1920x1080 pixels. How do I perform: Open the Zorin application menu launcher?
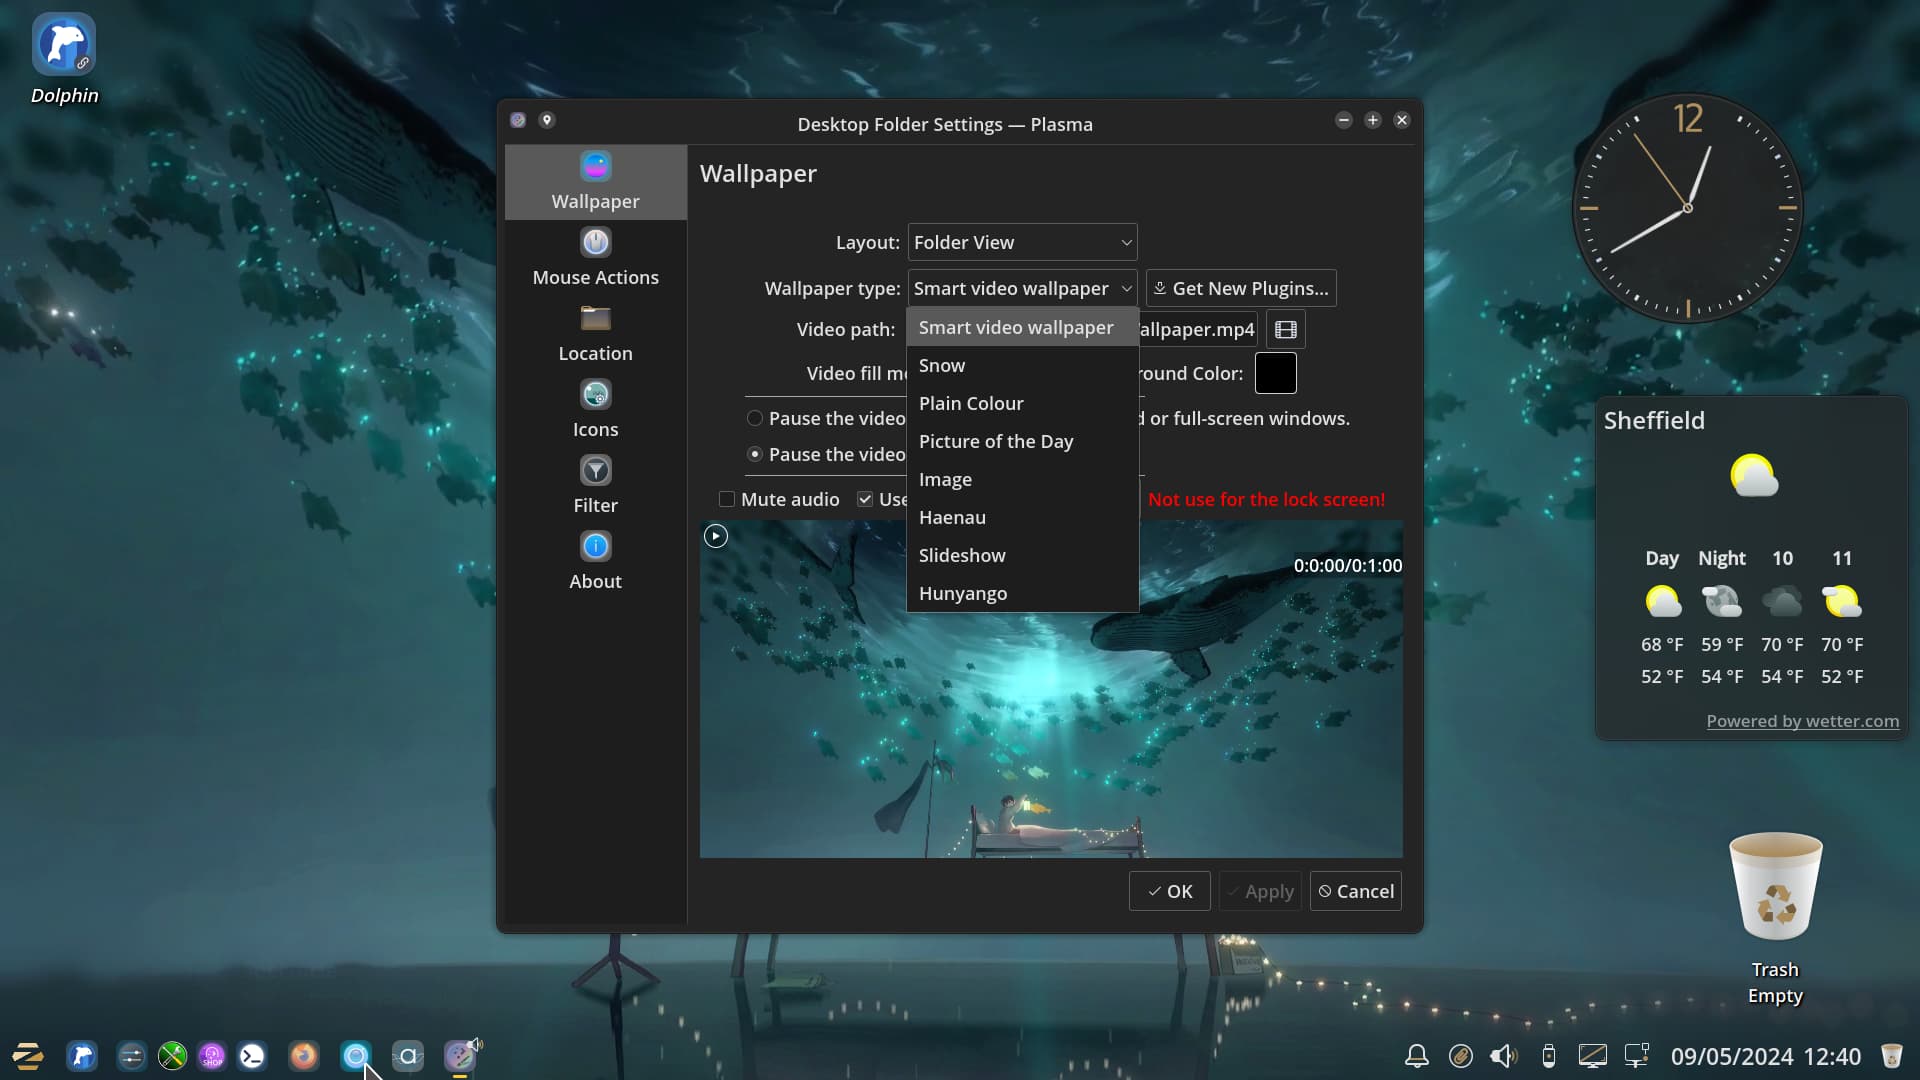28,1056
